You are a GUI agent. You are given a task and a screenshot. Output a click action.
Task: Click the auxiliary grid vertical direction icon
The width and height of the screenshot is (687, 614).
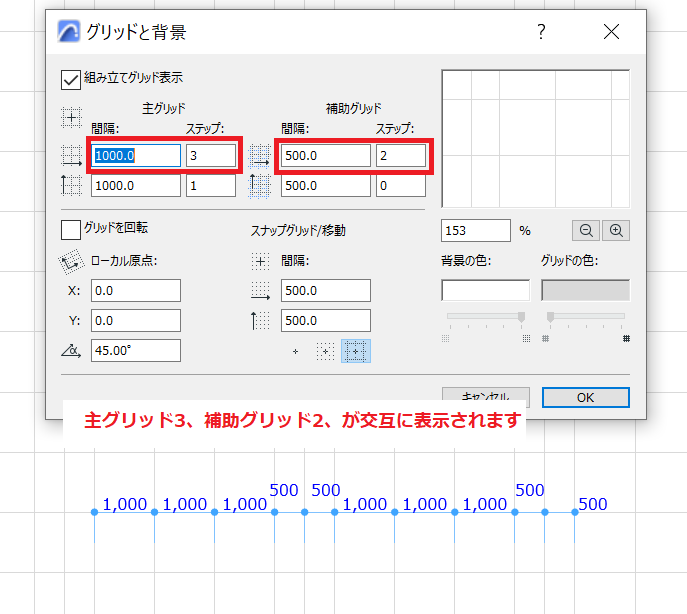pyautogui.click(x=260, y=186)
